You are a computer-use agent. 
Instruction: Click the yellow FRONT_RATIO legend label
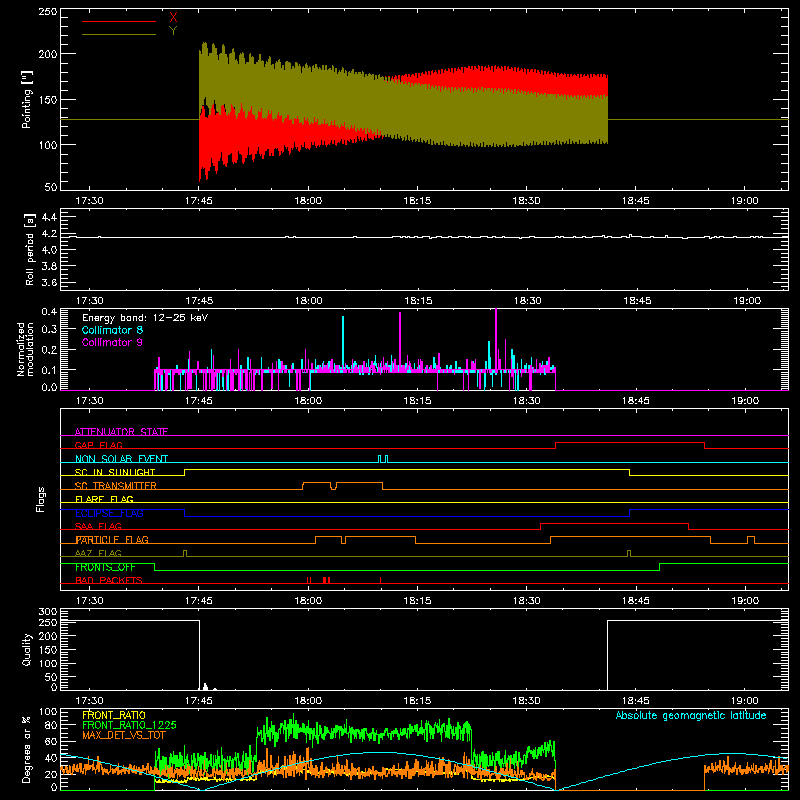(x=114, y=715)
